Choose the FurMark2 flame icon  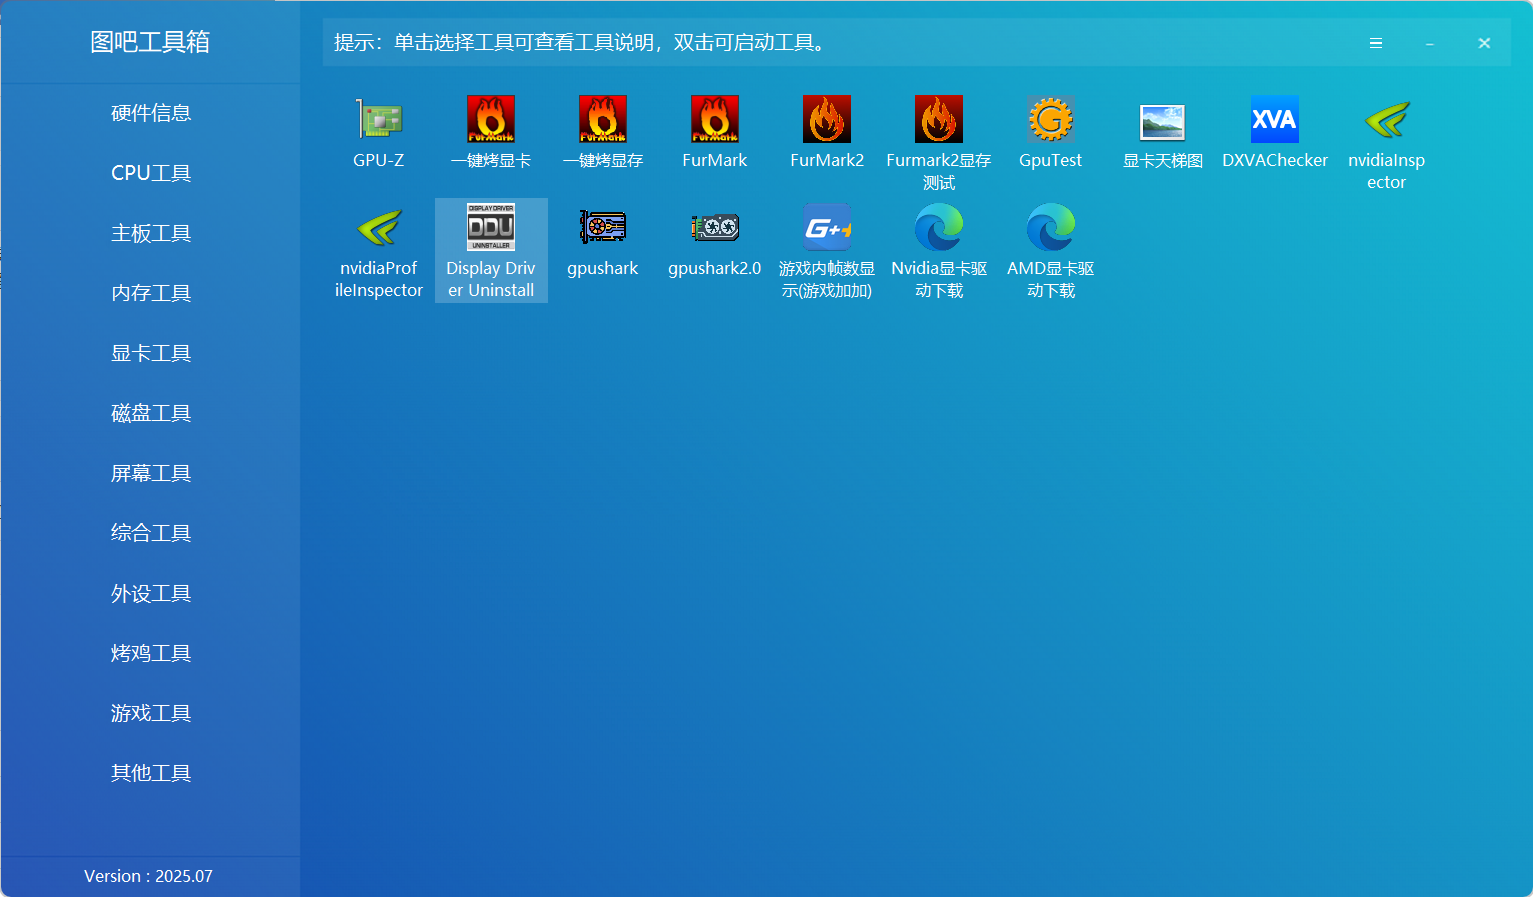(827, 120)
